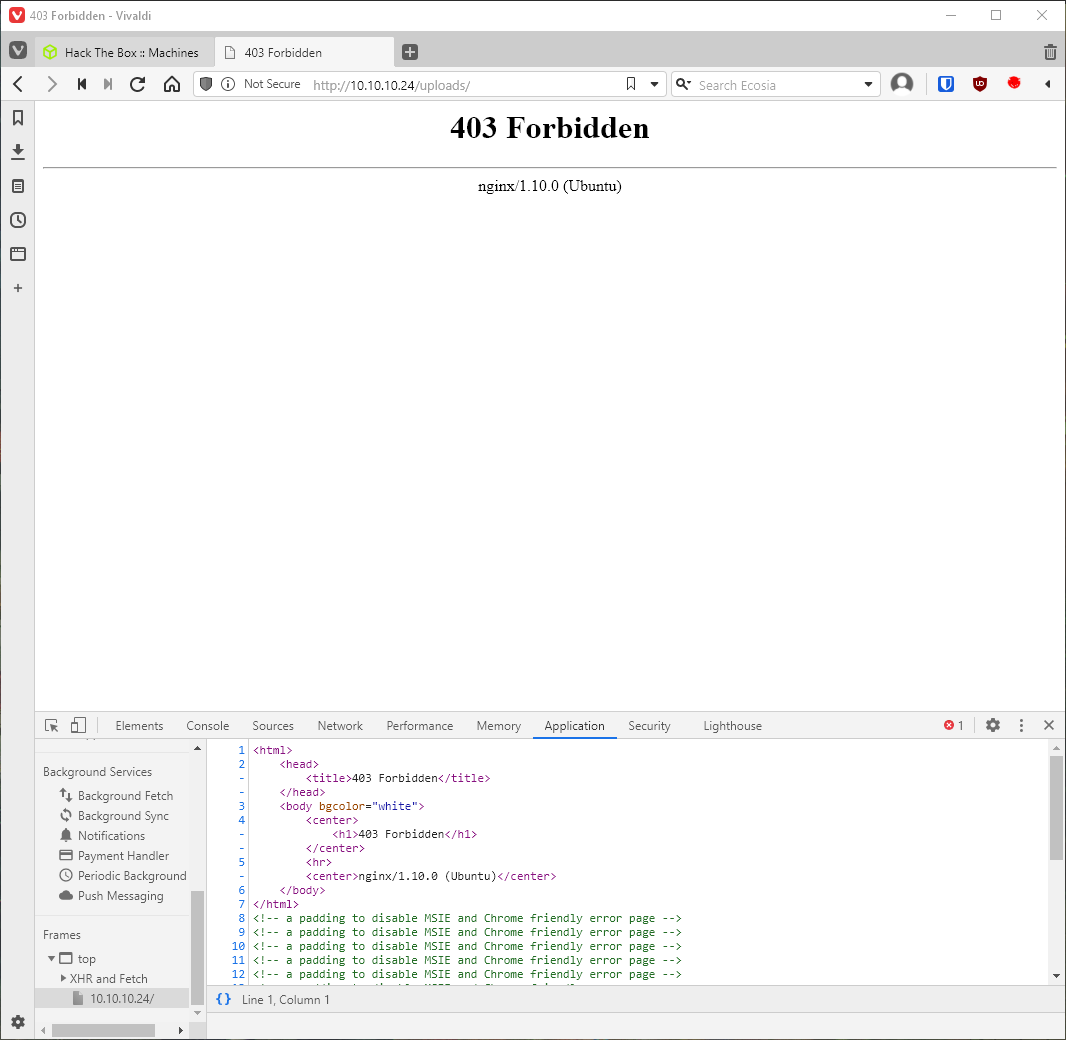Expand XHR and Fetch node
1066x1040 pixels.
pyautogui.click(x=63, y=978)
